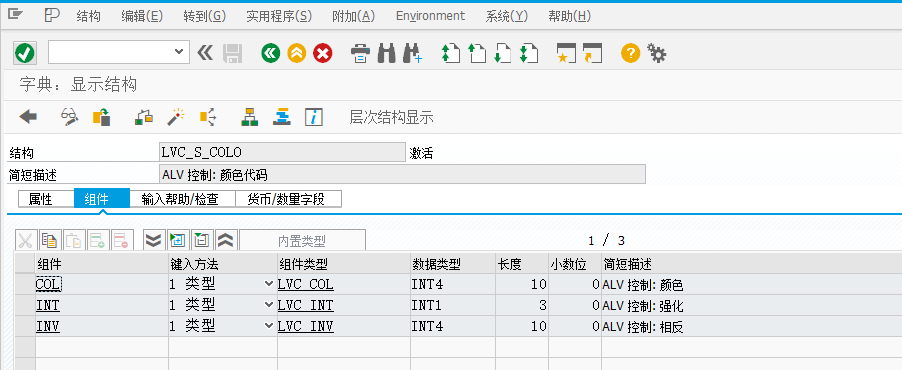The height and width of the screenshot is (370, 902).
Task: Open the 键入方法 dropdown for INT row
Action: pos(268,305)
